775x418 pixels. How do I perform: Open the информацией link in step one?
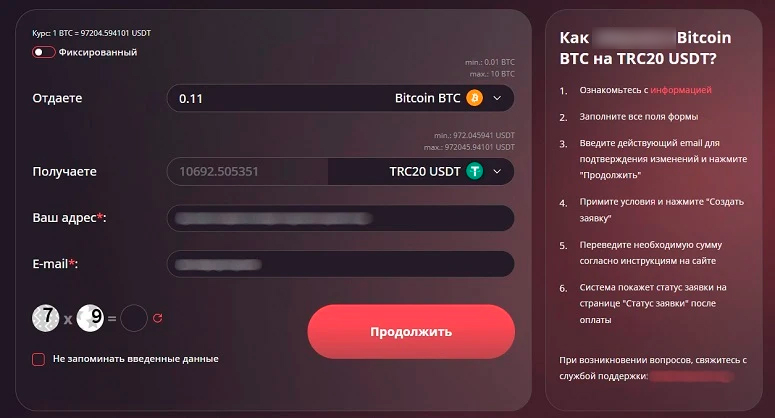coord(681,90)
